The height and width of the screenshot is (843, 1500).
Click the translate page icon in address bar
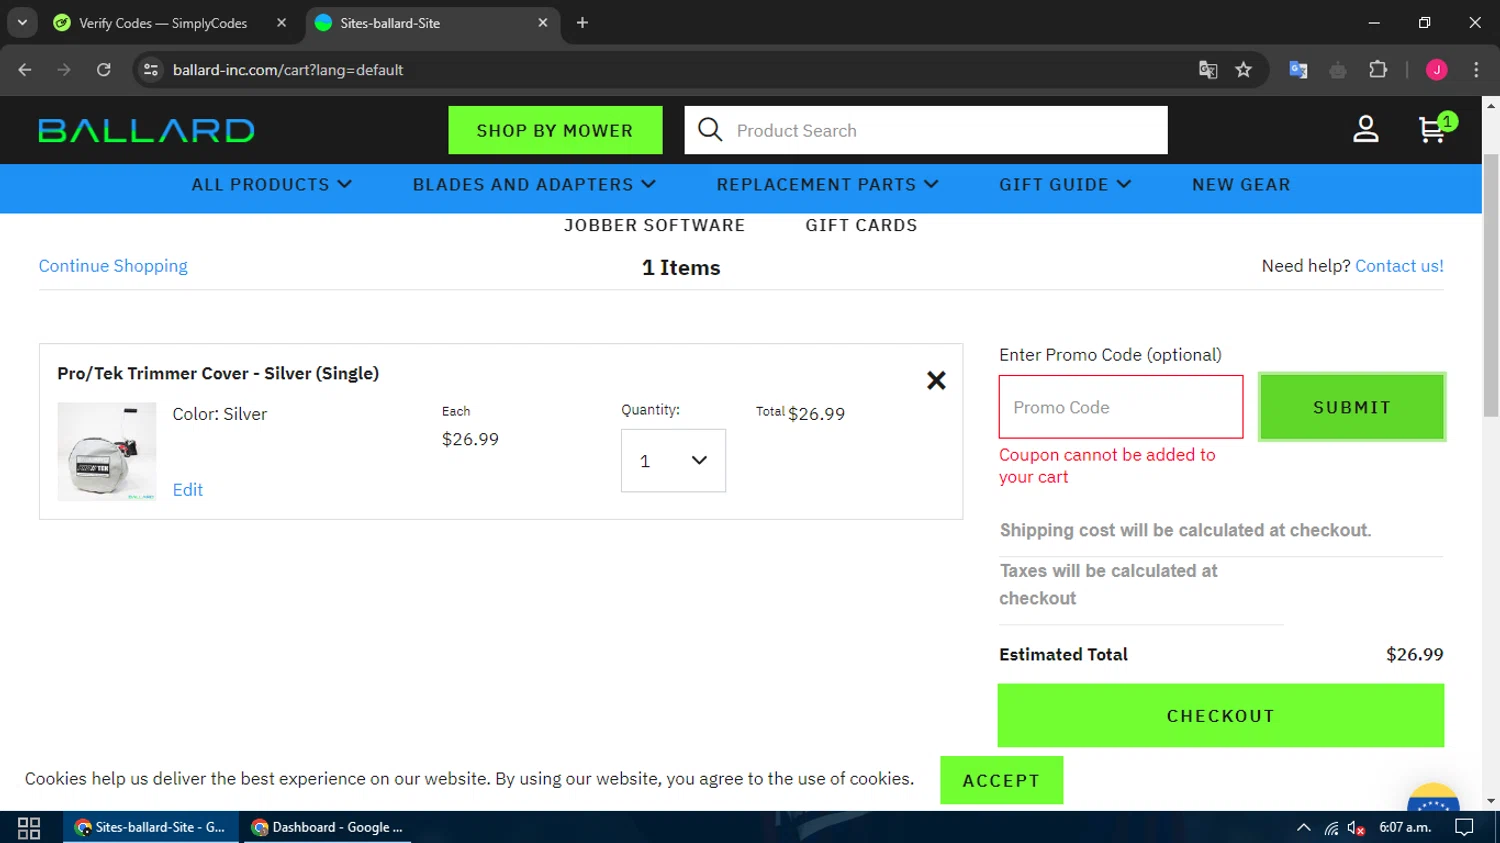[1208, 70]
